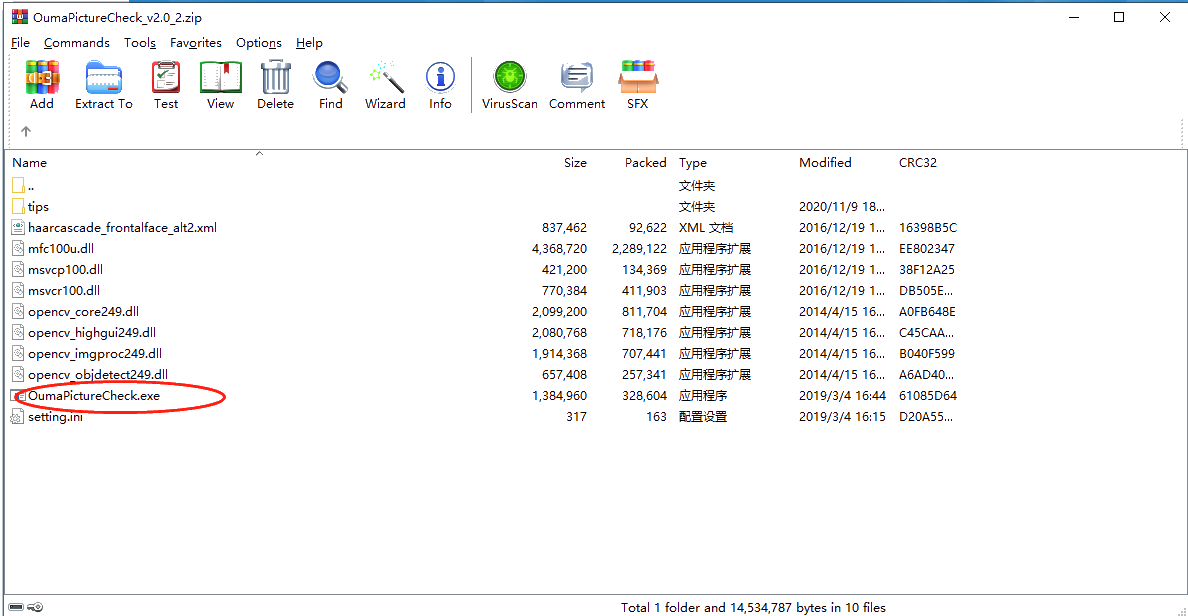The image size is (1188, 616).
Task: Select the tips folder name
Action: coord(38,206)
